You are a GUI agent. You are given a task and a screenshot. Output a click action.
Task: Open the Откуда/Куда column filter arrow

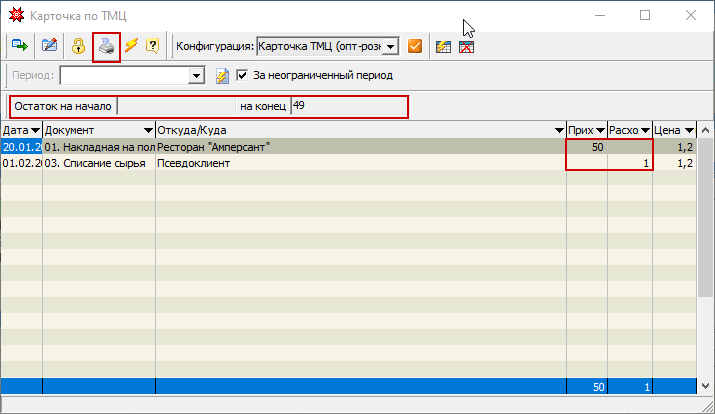coord(559,131)
